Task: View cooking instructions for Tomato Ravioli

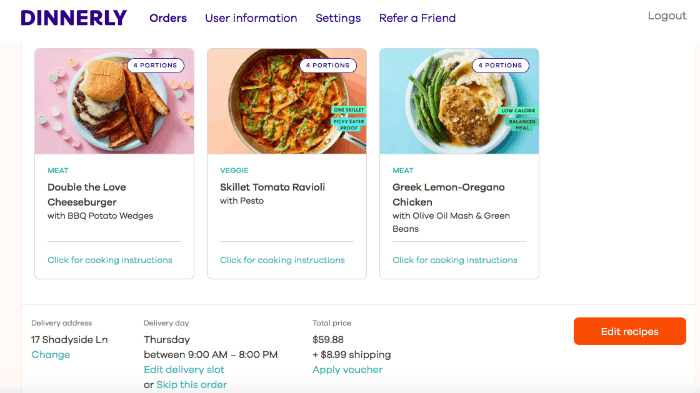Action: tap(282, 260)
